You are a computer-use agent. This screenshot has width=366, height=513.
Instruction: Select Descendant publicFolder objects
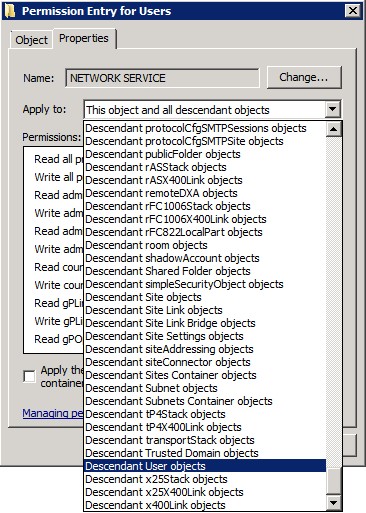(205, 154)
